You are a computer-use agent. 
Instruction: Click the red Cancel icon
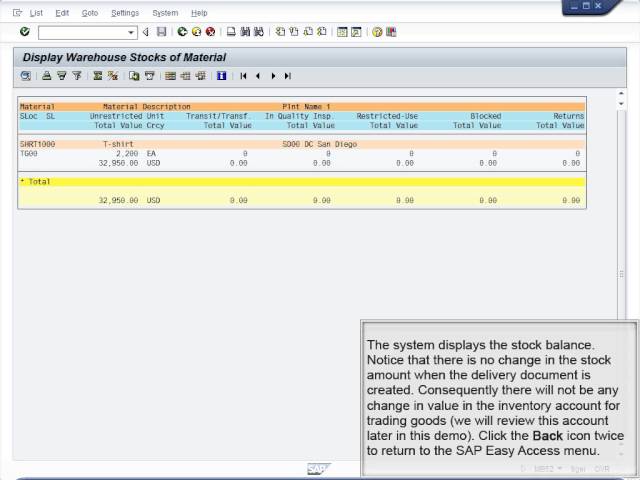210,32
